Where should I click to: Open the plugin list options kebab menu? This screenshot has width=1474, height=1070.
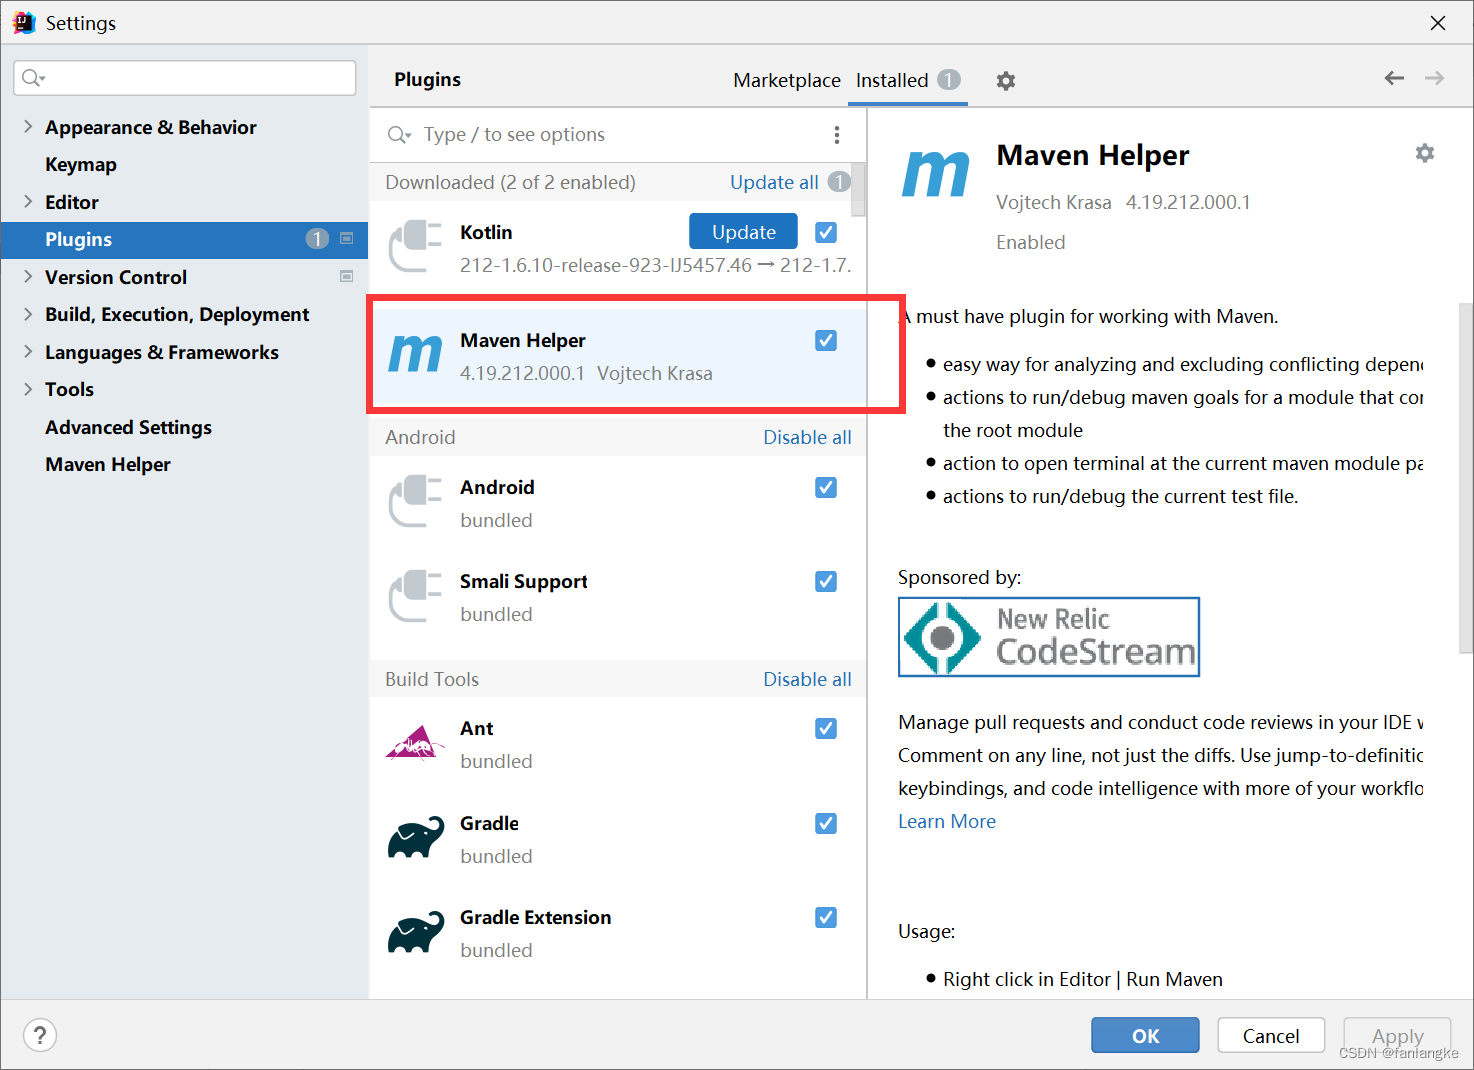(x=837, y=135)
